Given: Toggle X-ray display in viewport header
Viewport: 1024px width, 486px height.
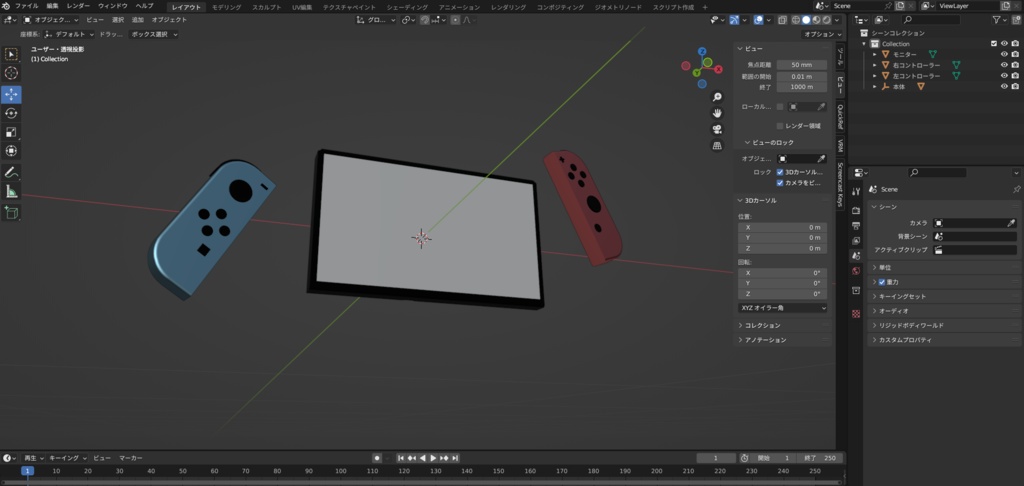Looking at the screenshot, I should (783, 20).
